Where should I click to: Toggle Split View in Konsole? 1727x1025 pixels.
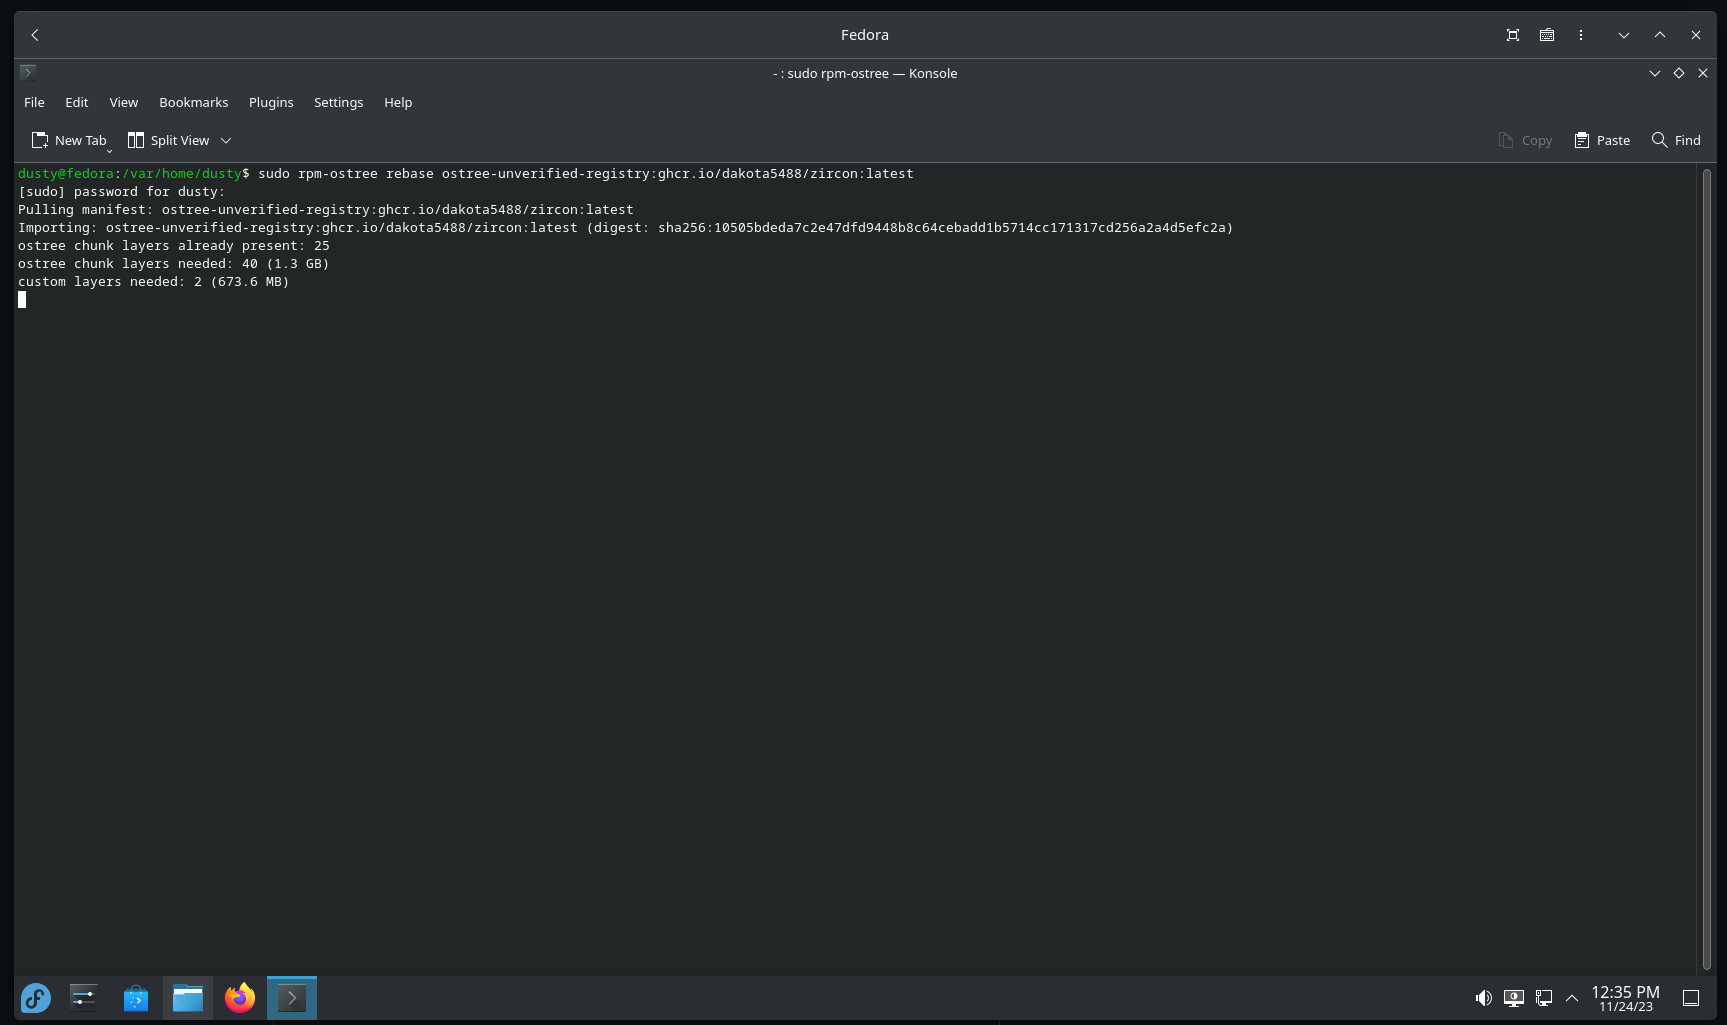[169, 140]
